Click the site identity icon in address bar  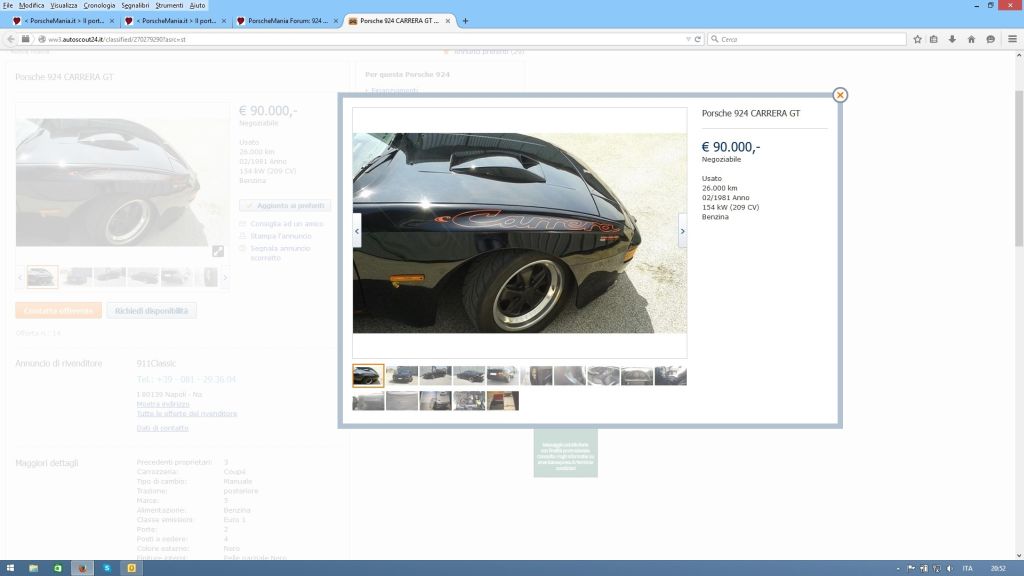42,39
